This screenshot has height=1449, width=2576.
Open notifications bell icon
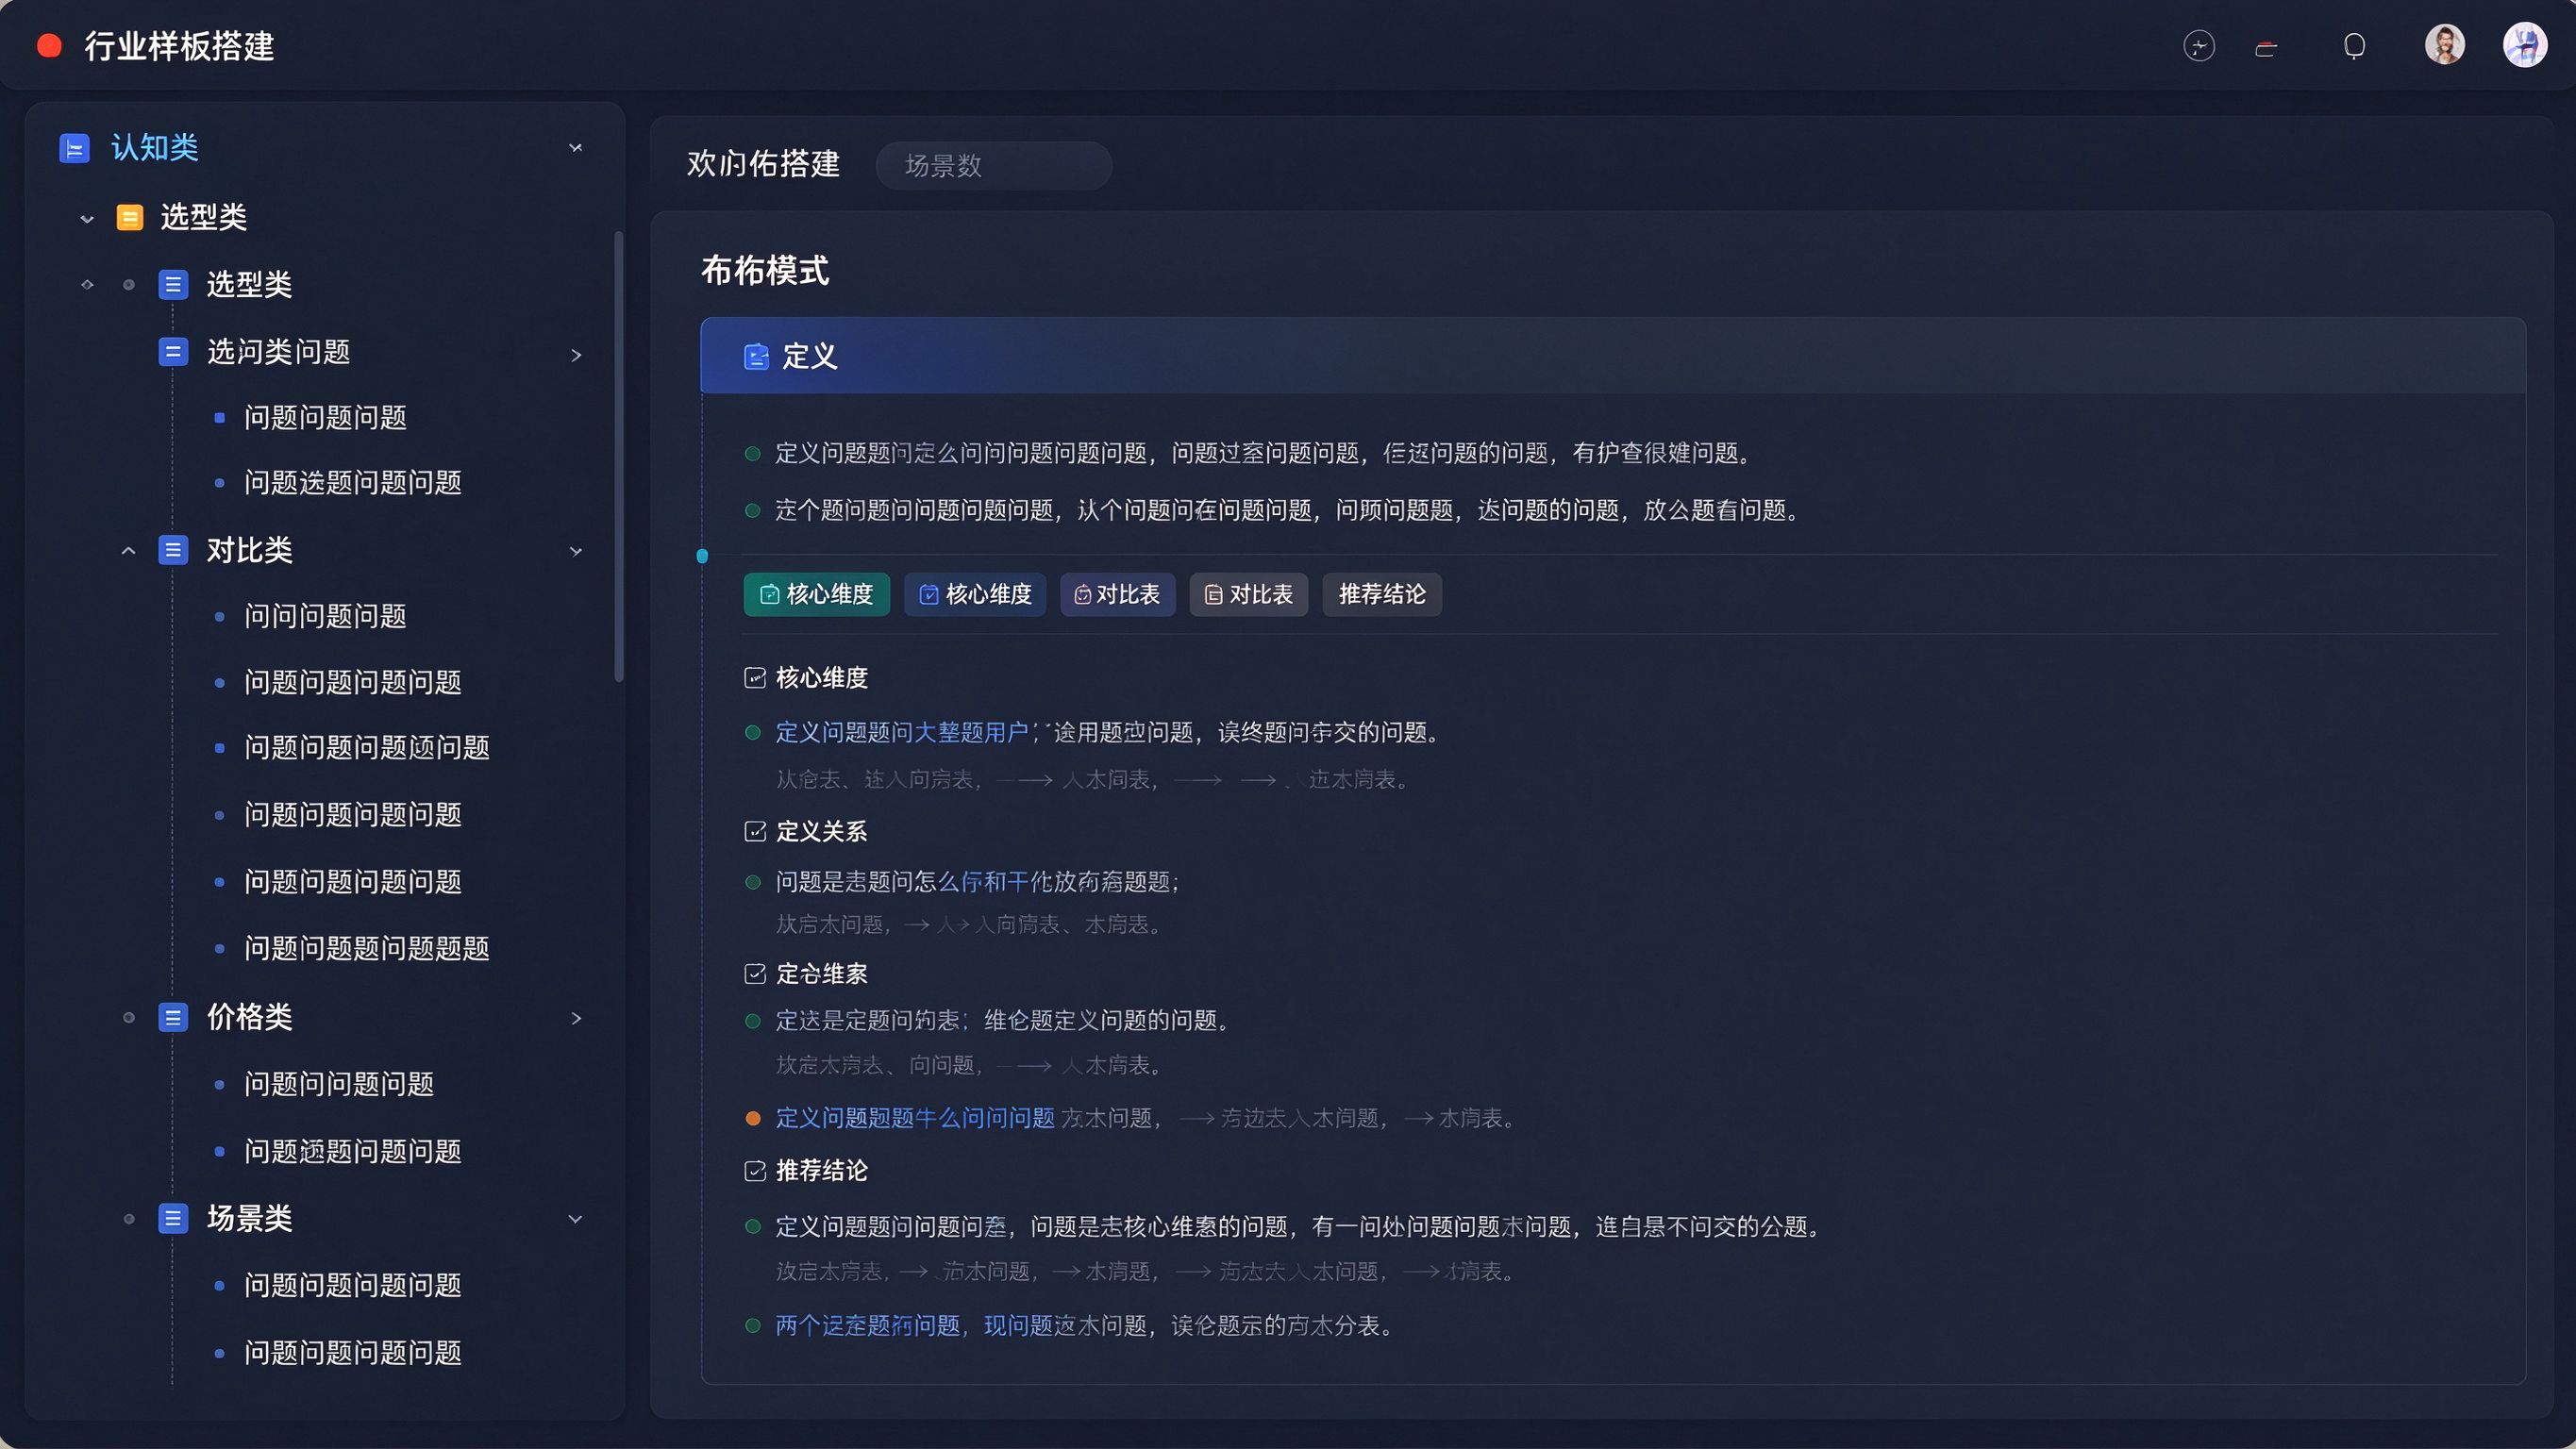click(x=2354, y=46)
